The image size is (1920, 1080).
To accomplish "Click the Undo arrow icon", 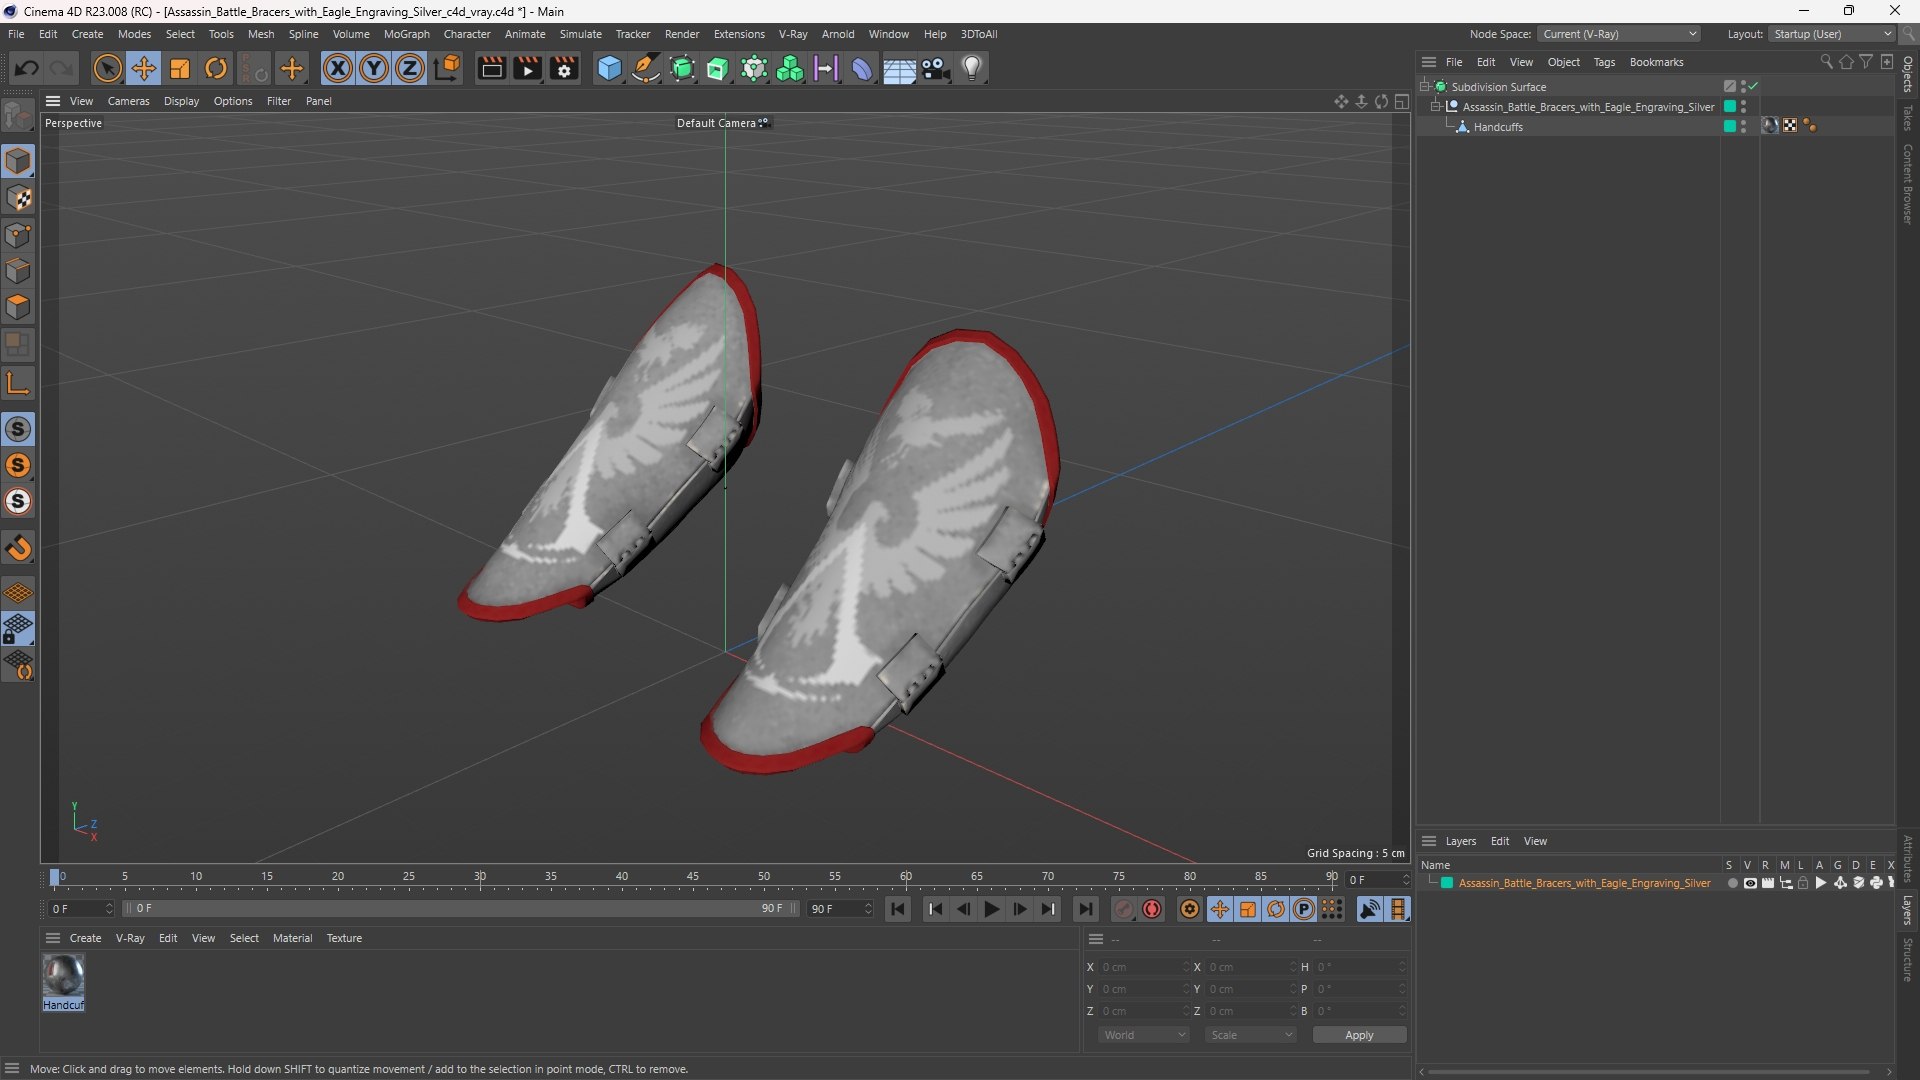I will click(x=27, y=68).
